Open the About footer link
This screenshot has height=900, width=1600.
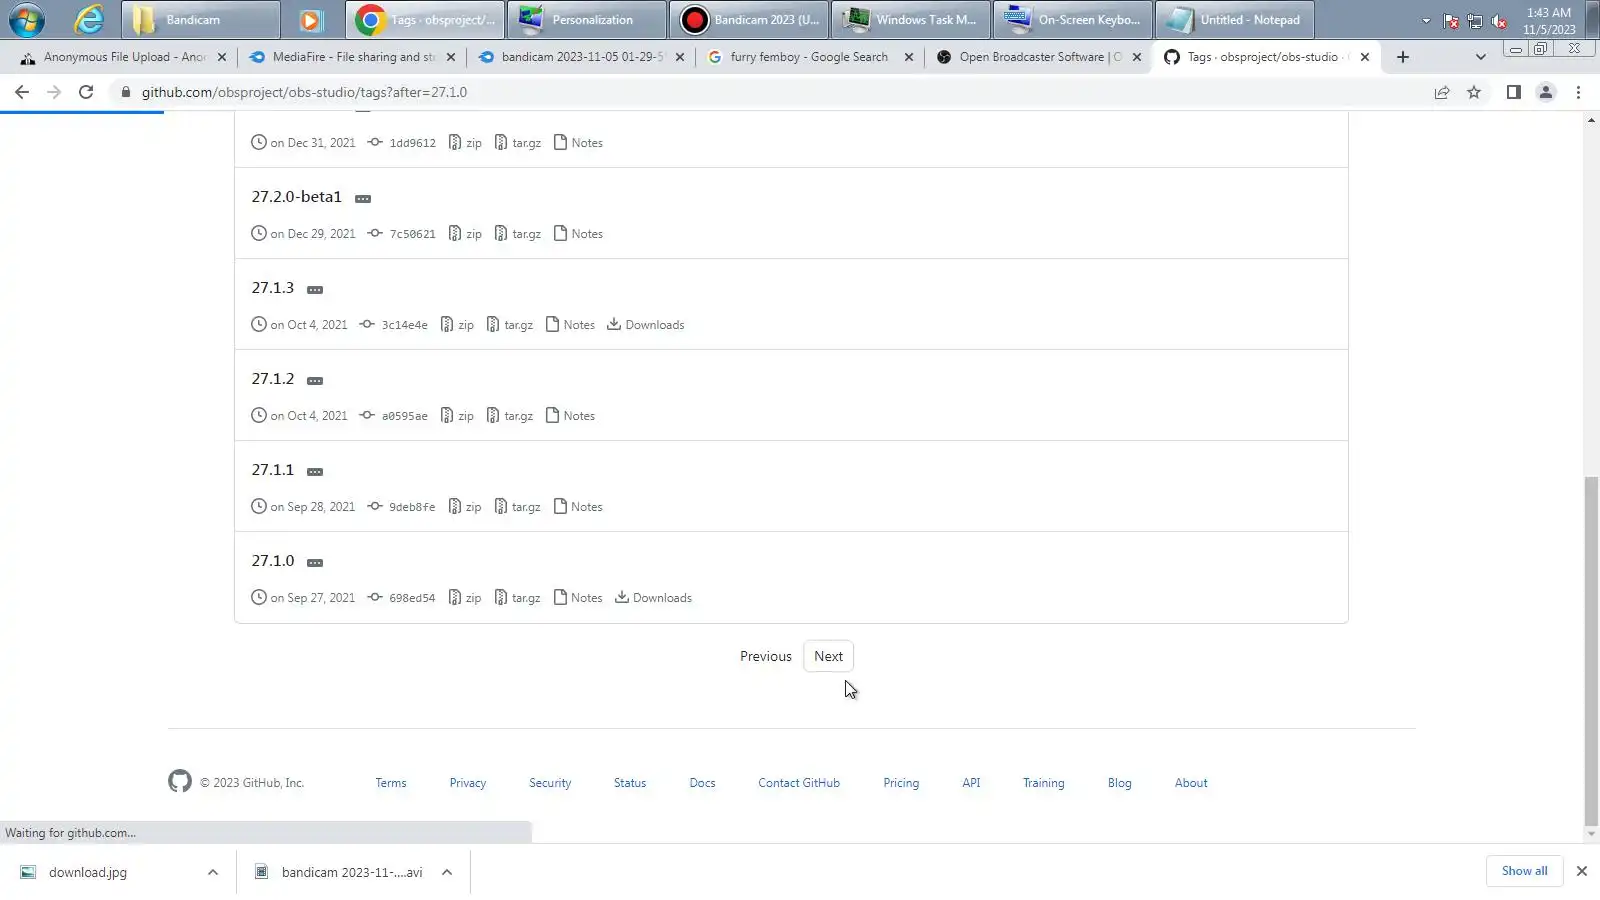click(1191, 783)
